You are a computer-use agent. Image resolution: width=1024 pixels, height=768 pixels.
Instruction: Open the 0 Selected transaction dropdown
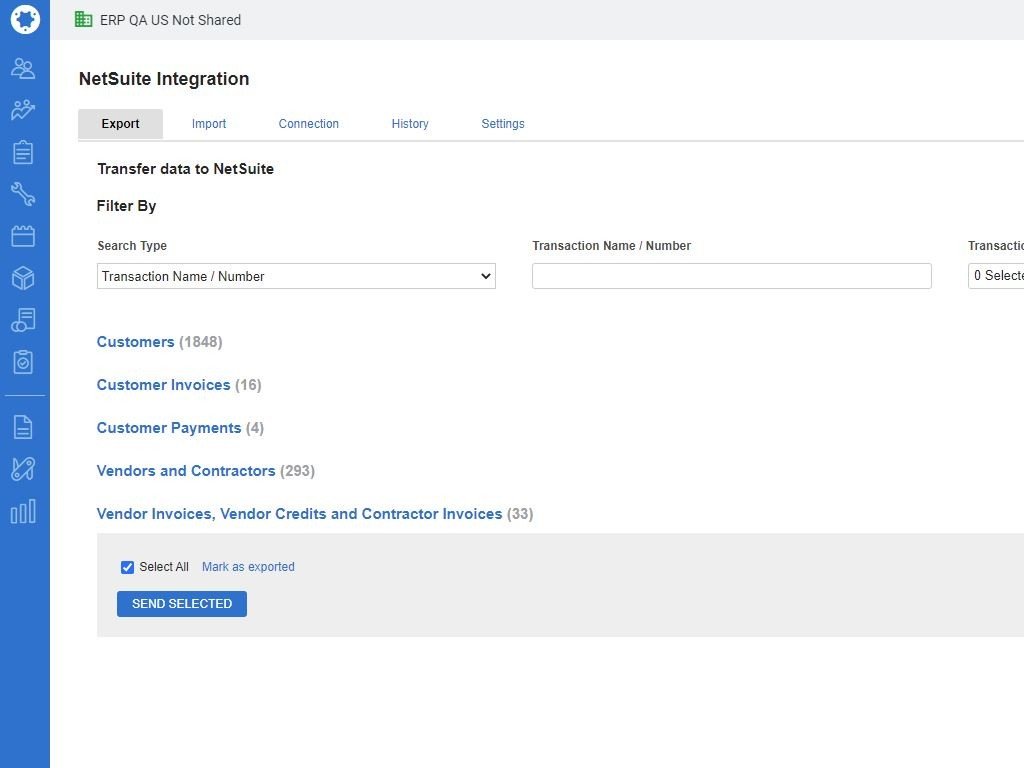click(996, 276)
